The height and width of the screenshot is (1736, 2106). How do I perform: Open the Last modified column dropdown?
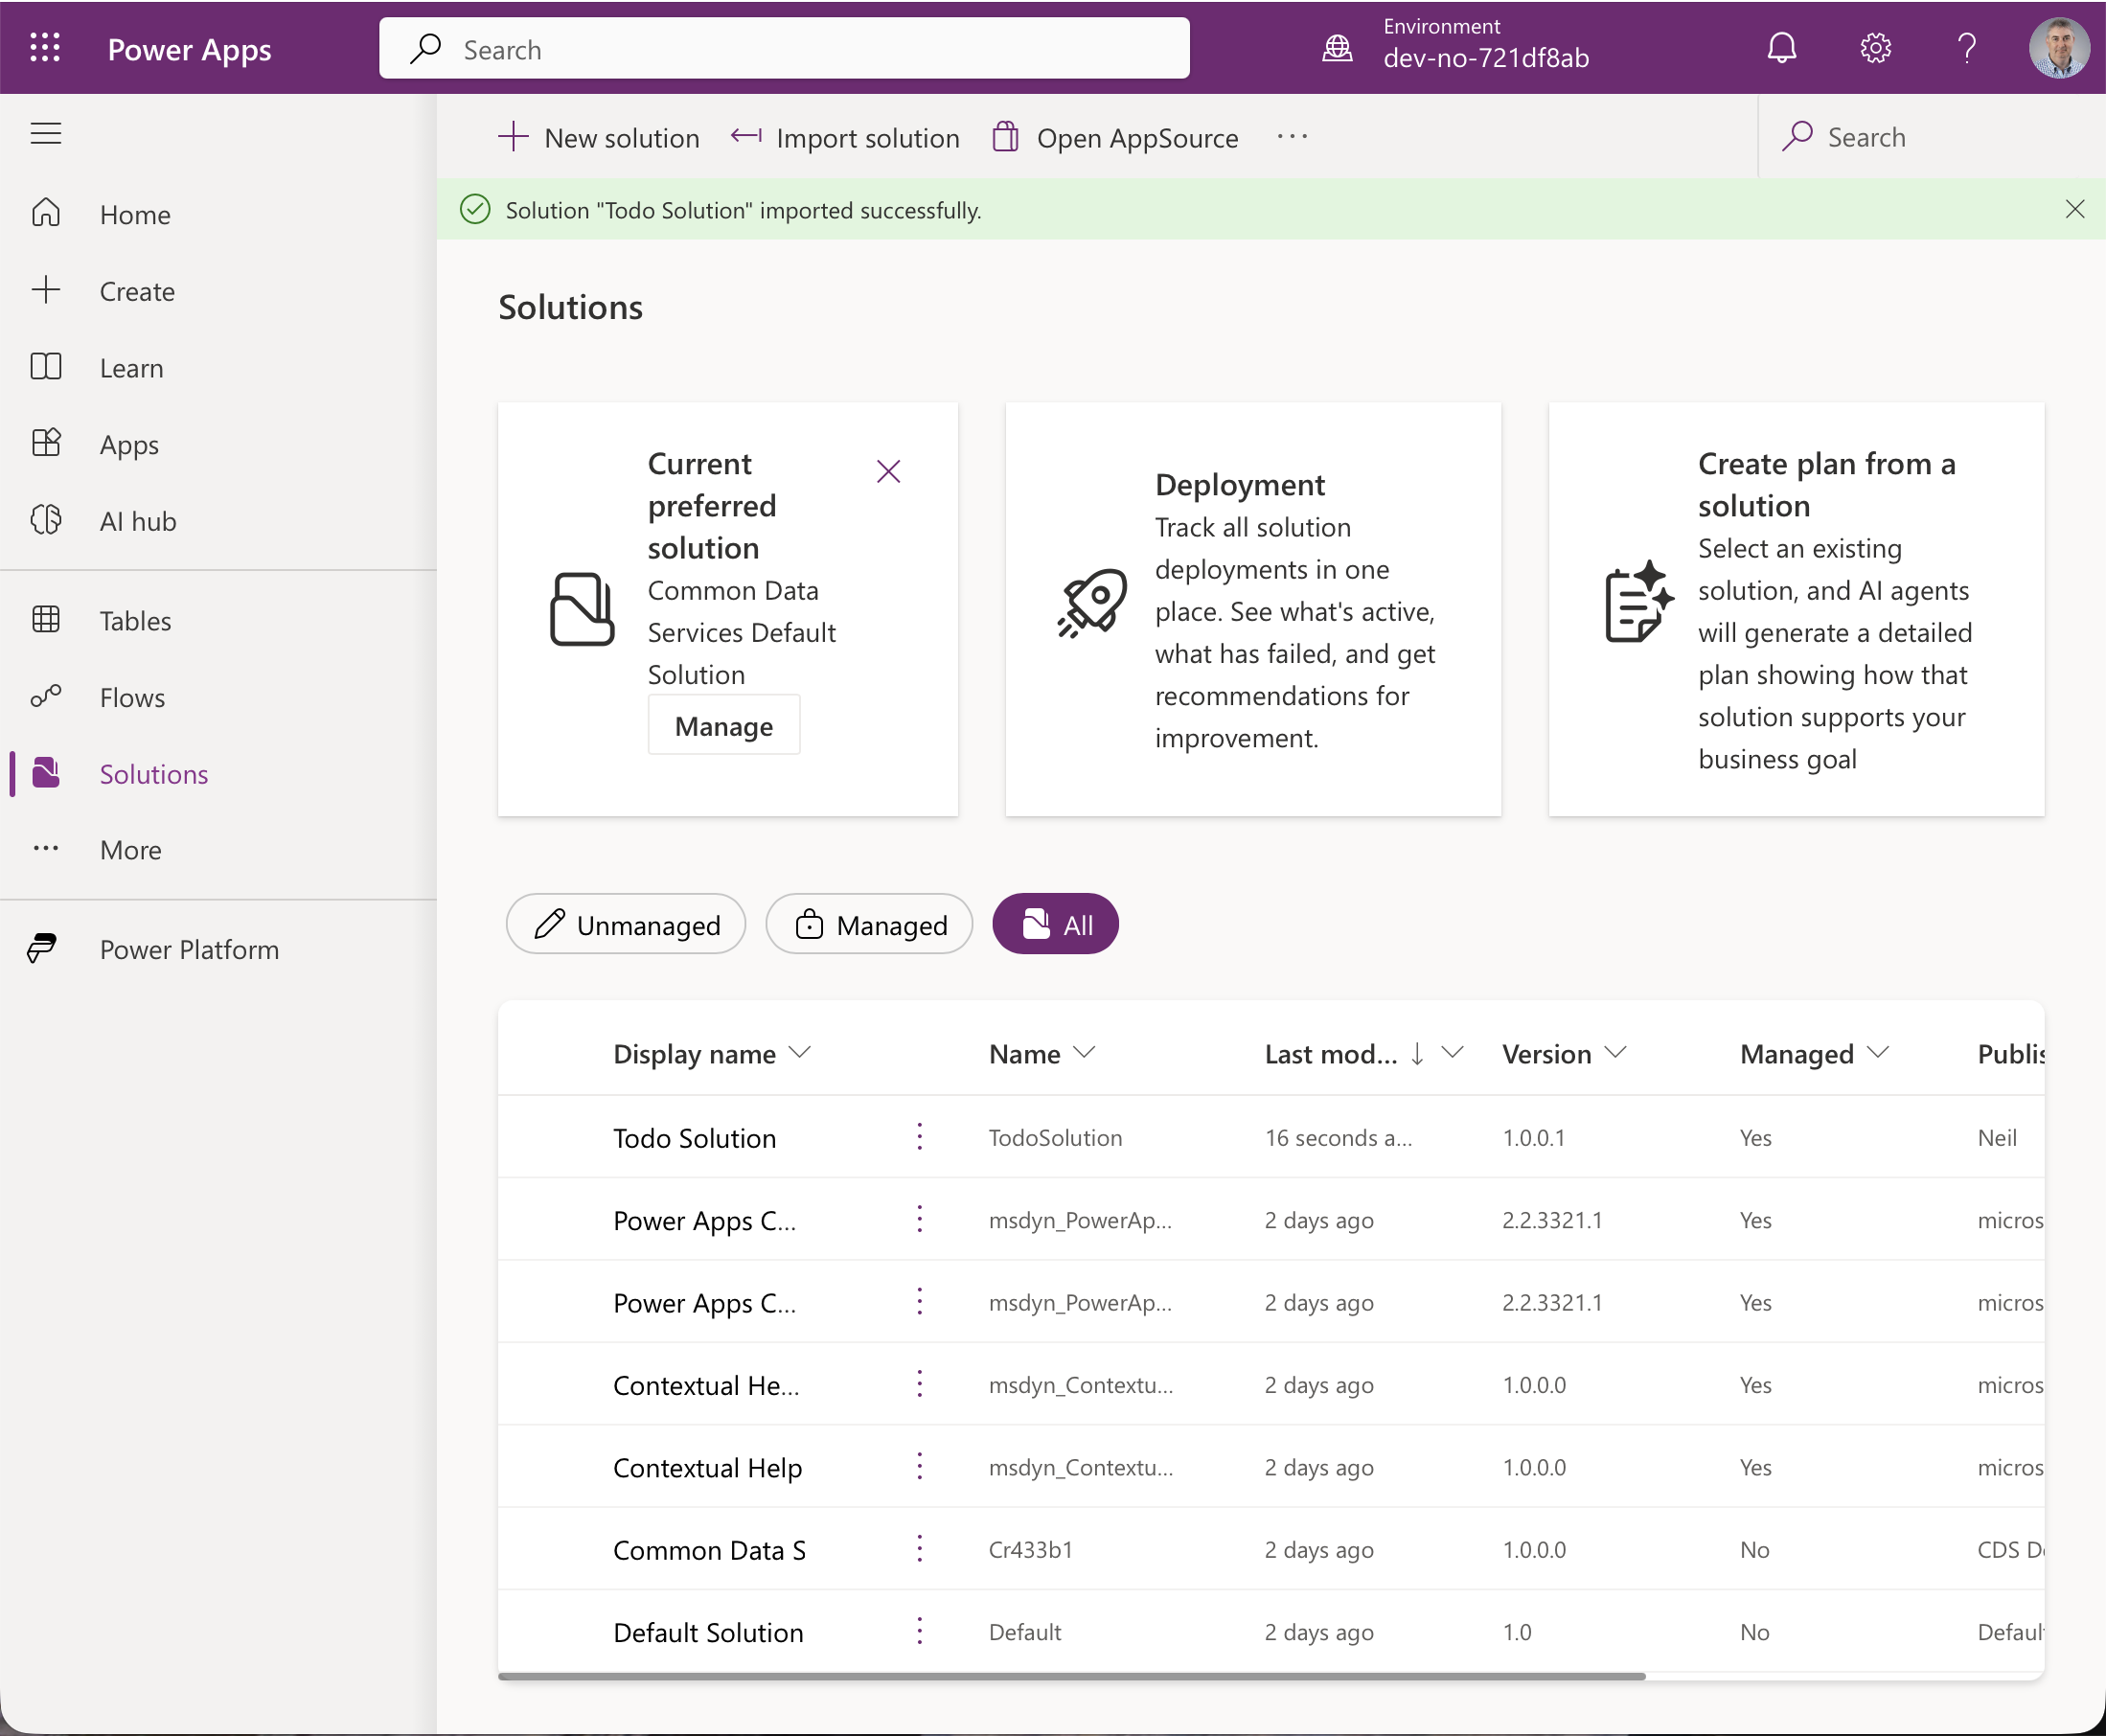(1452, 1053)
